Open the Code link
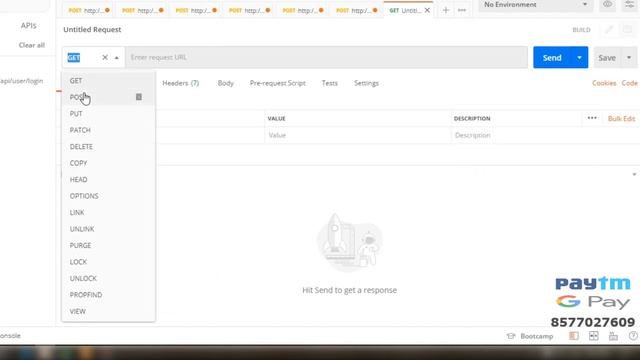 630,83
